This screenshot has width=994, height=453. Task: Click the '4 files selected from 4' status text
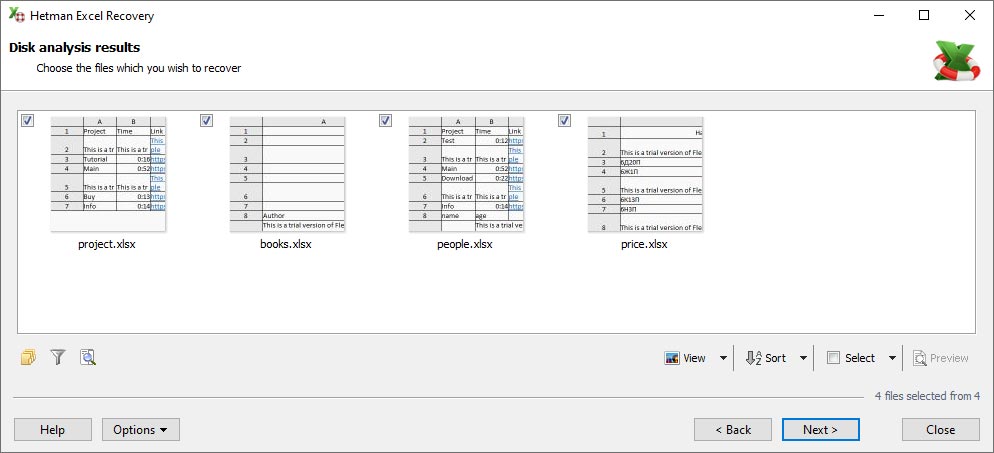[927, 396]
